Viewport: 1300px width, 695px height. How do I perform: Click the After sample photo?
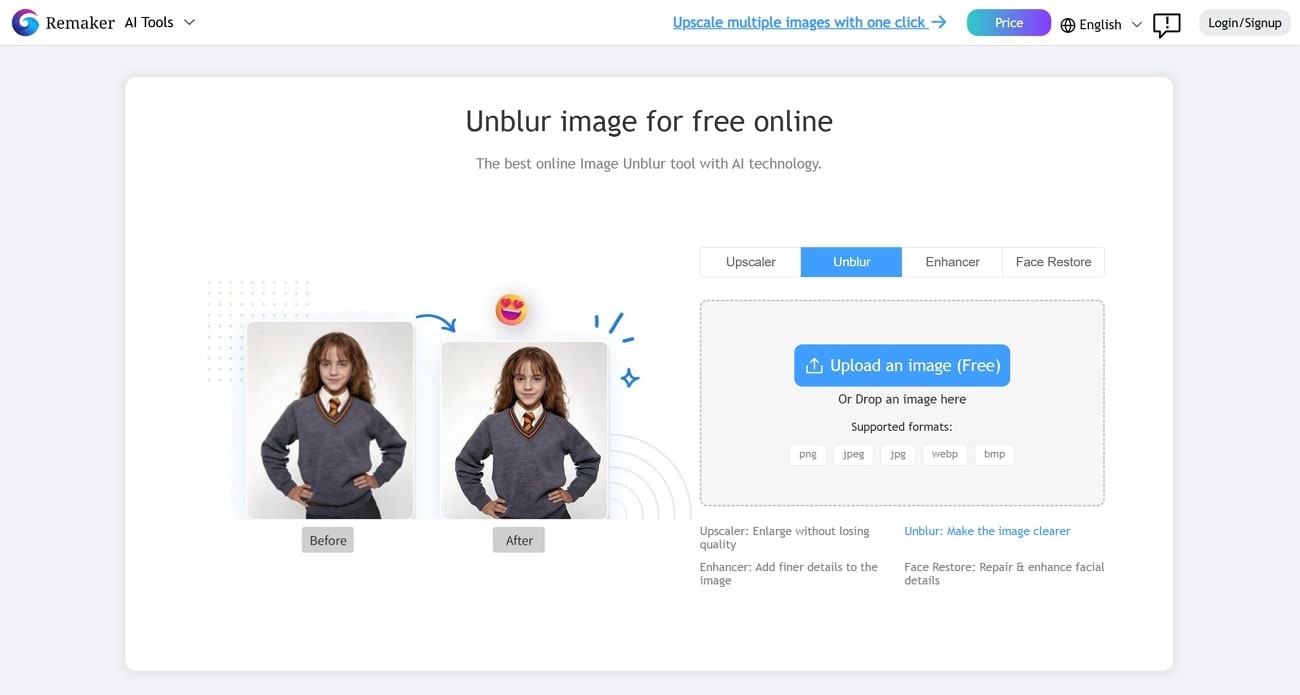(x=524, y=430)
